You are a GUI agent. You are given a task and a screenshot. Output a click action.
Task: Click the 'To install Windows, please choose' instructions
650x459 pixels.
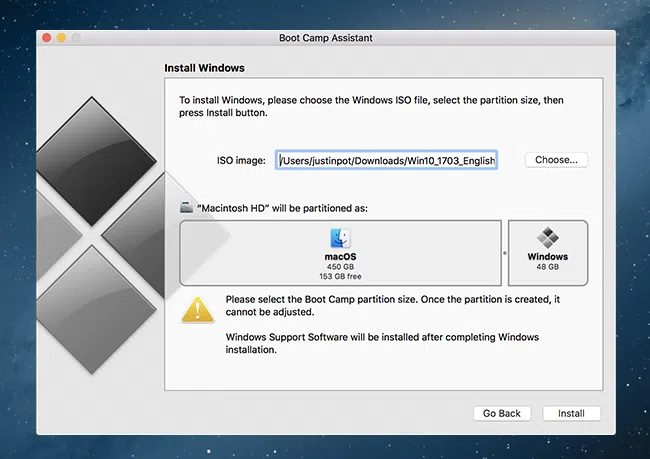point(371,106)
